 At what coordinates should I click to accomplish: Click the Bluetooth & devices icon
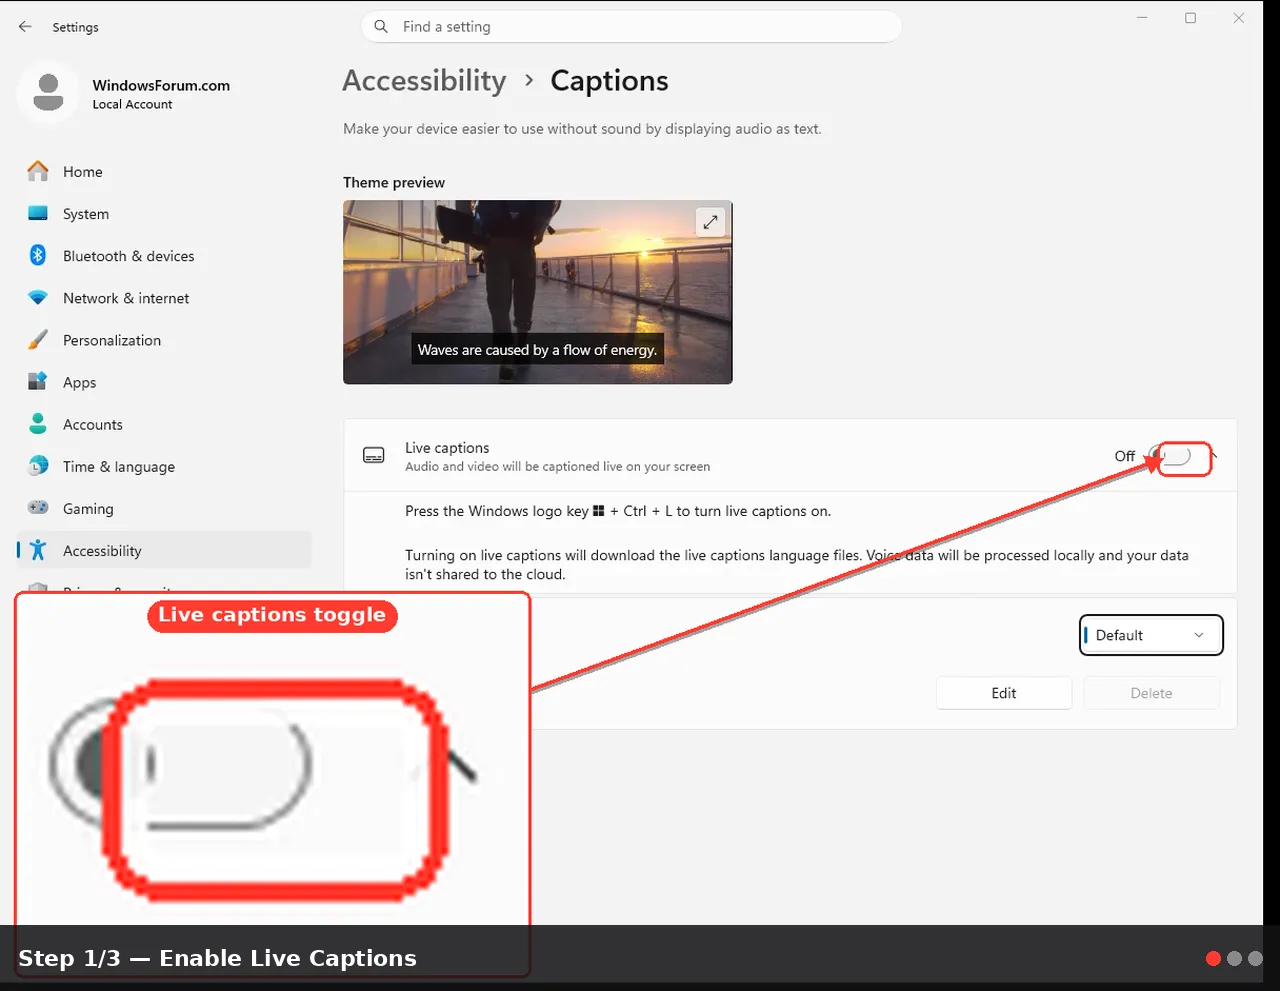click(x=38, y=255)
